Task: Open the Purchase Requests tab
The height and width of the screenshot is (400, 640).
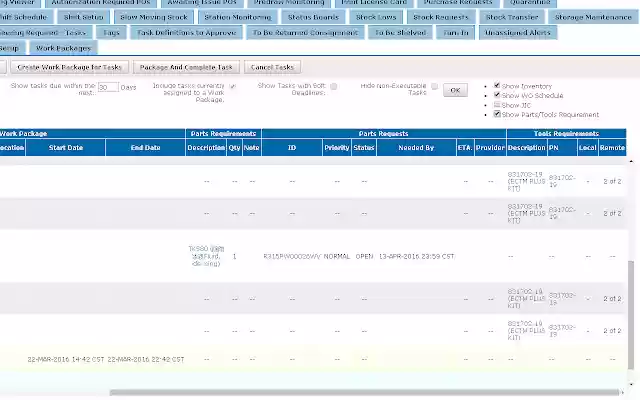Action: tap(458, 2)
